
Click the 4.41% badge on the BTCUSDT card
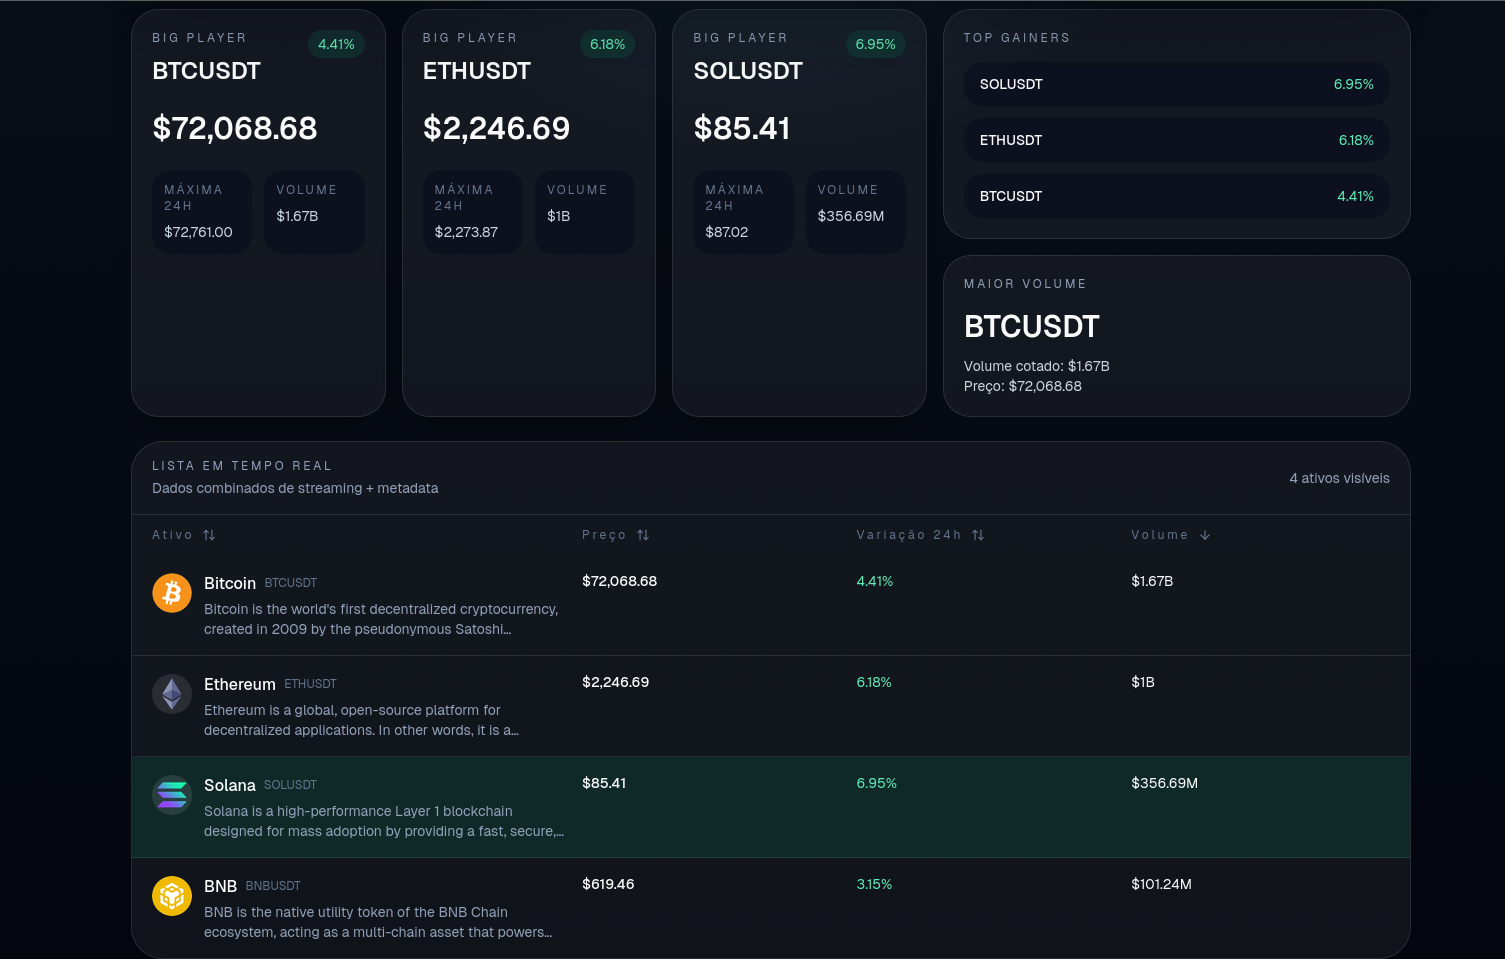[336, 44]
